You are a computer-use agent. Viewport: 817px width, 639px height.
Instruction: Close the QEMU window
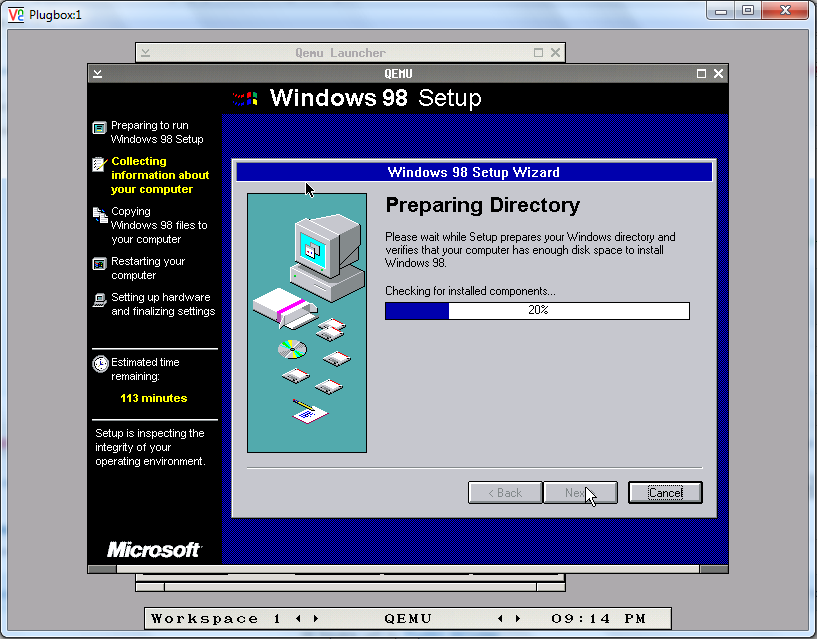tap(718, 73)
